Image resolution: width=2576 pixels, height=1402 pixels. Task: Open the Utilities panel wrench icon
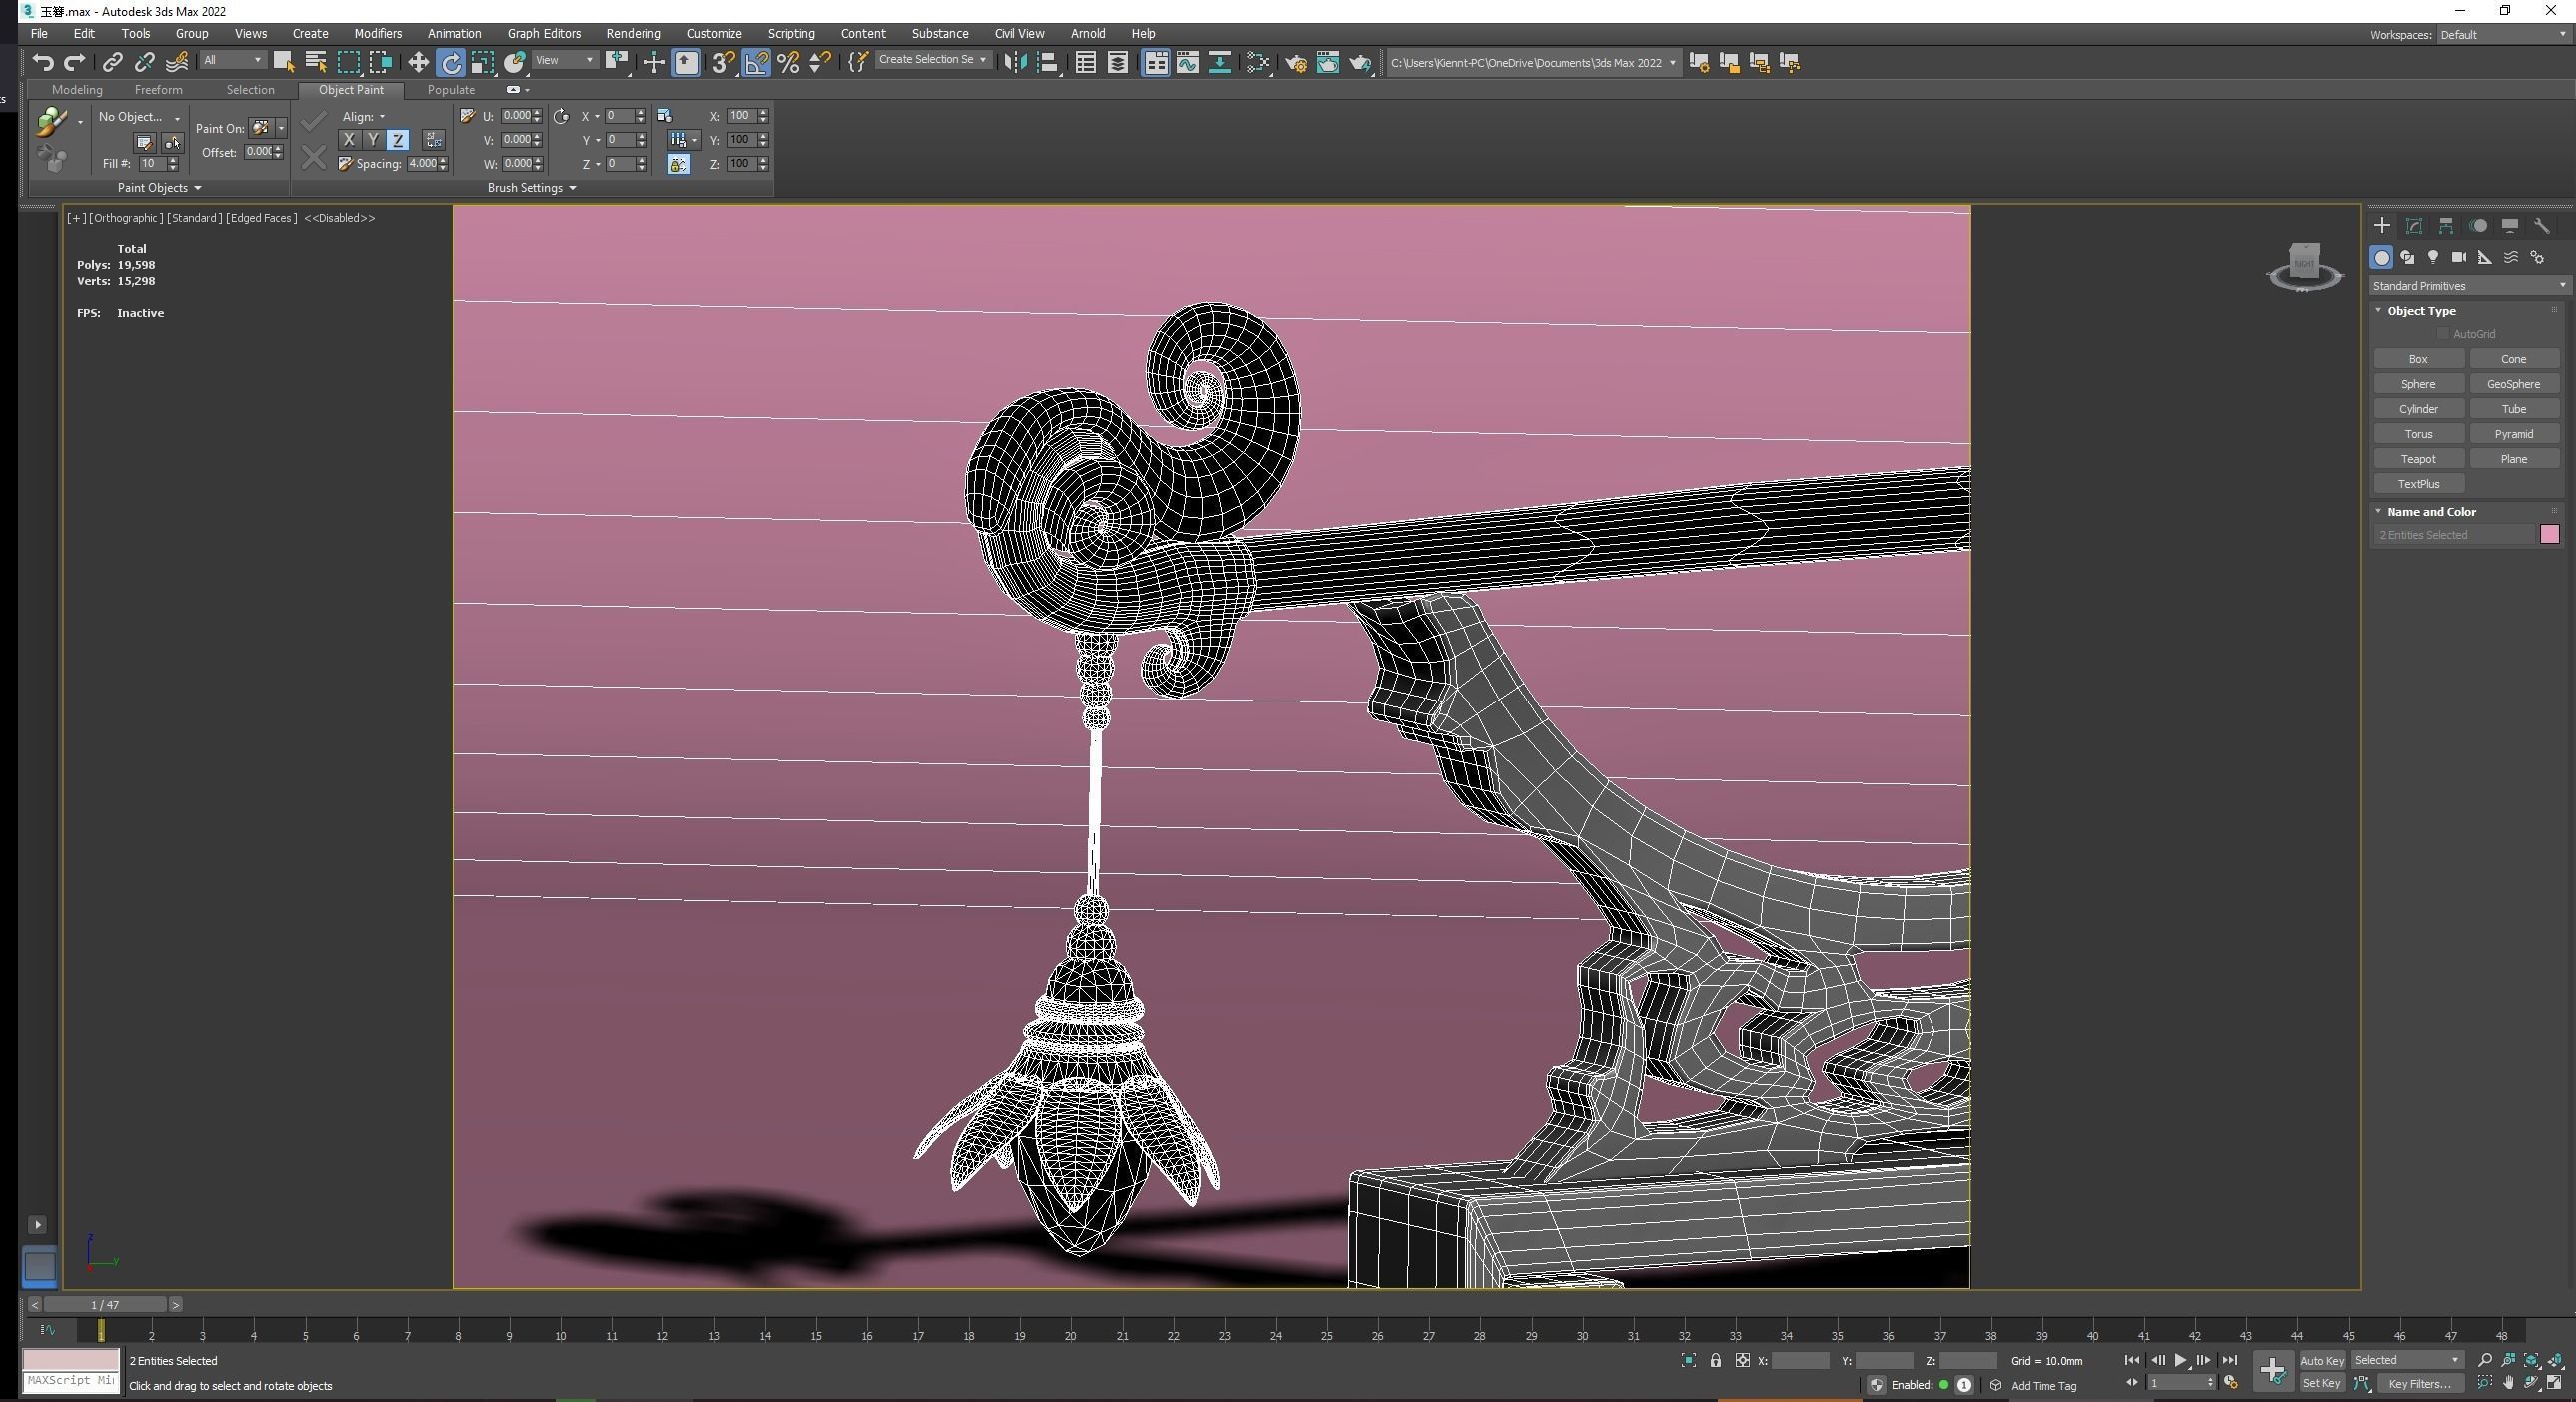click(2541, 226)
